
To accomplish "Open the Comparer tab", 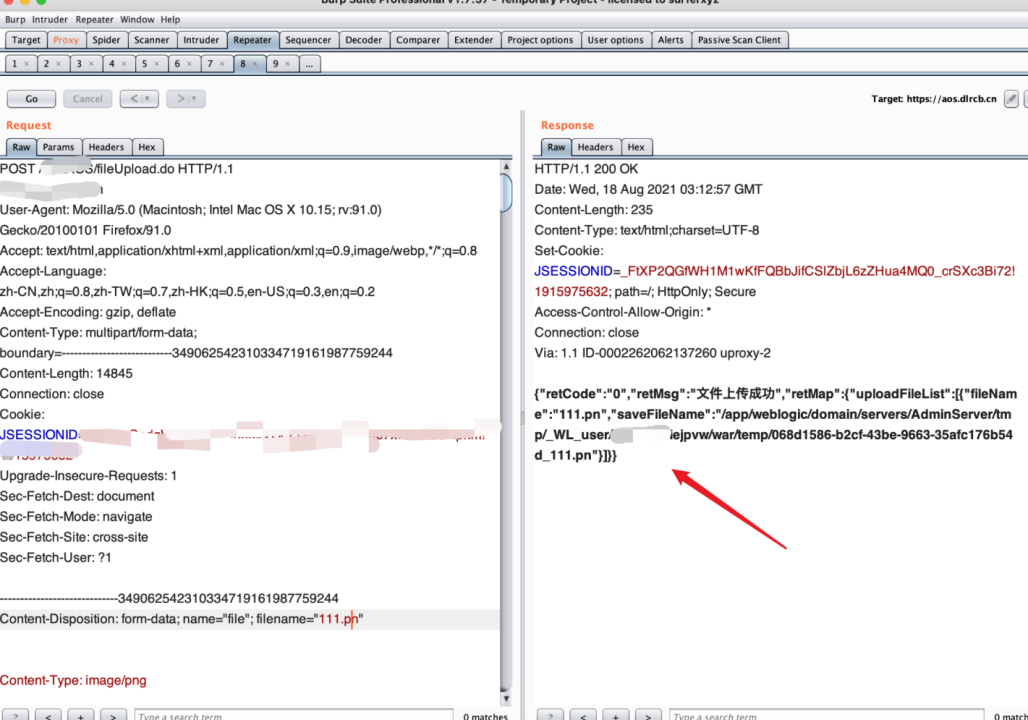I will point(418,40).
